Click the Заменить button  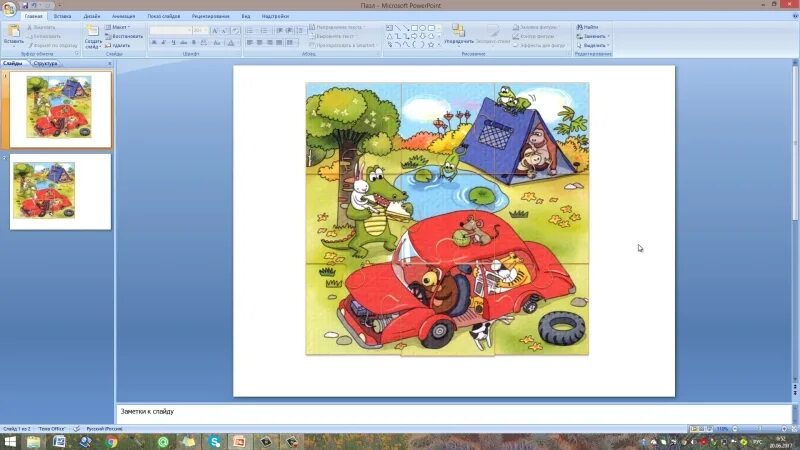pyautogui.click(x=591, y=36)
